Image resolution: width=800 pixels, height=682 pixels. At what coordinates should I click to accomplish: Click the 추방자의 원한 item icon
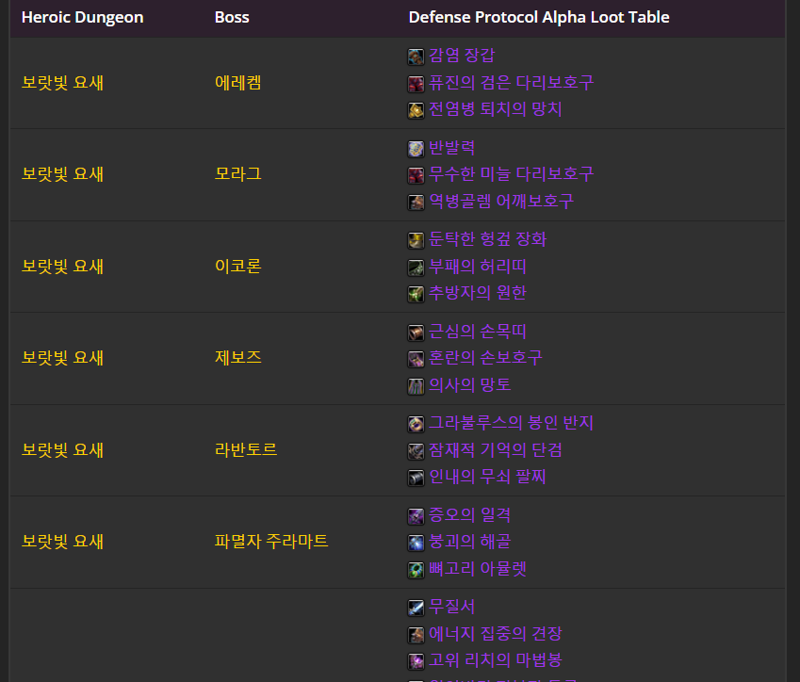pos(416,294)
